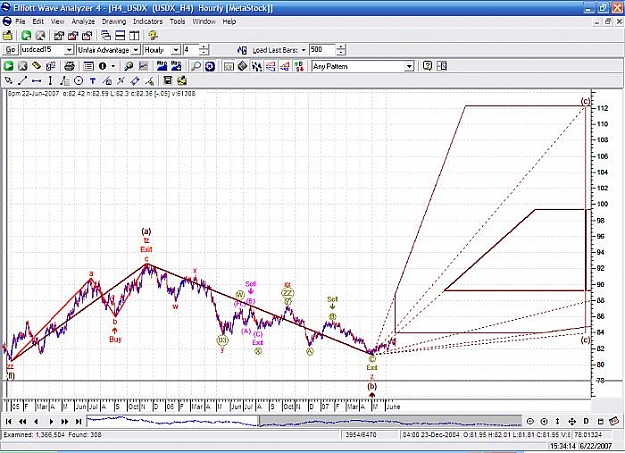Click the Go button
Image resolution: width=625 pixels, height=453 pixels.
click(10, 50)
